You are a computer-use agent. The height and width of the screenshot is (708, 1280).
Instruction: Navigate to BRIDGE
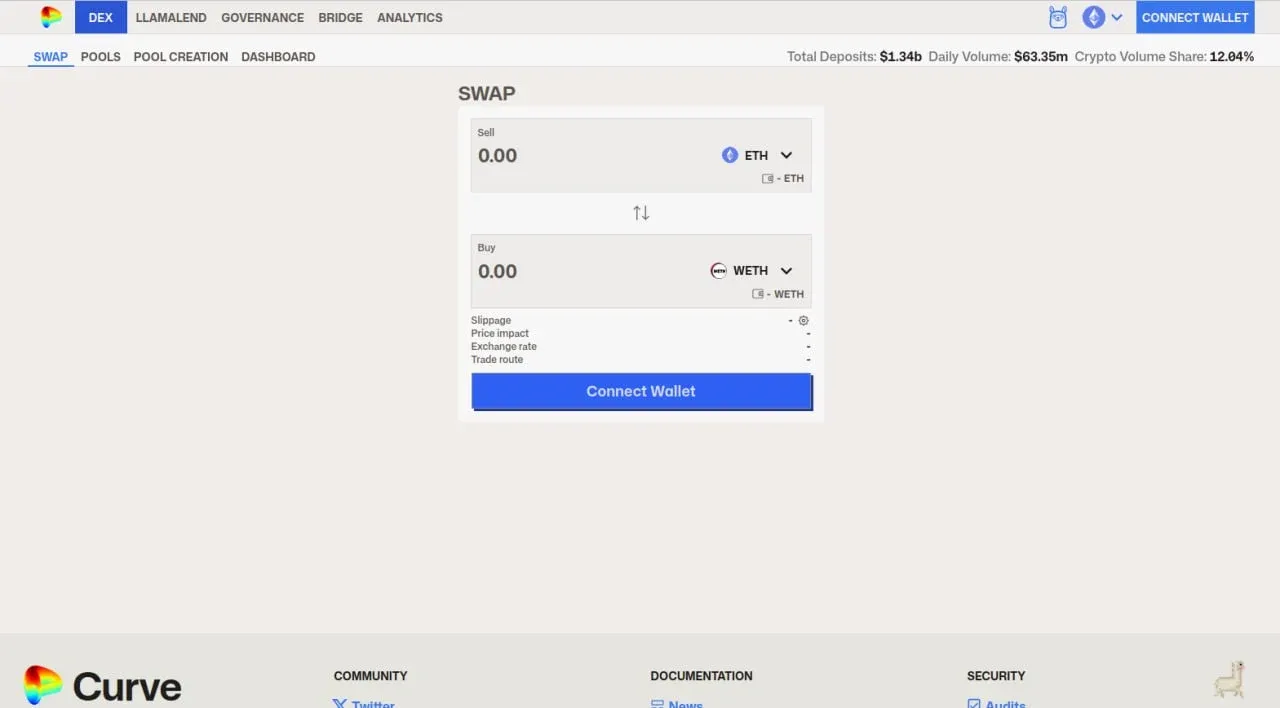coord(340,17)
